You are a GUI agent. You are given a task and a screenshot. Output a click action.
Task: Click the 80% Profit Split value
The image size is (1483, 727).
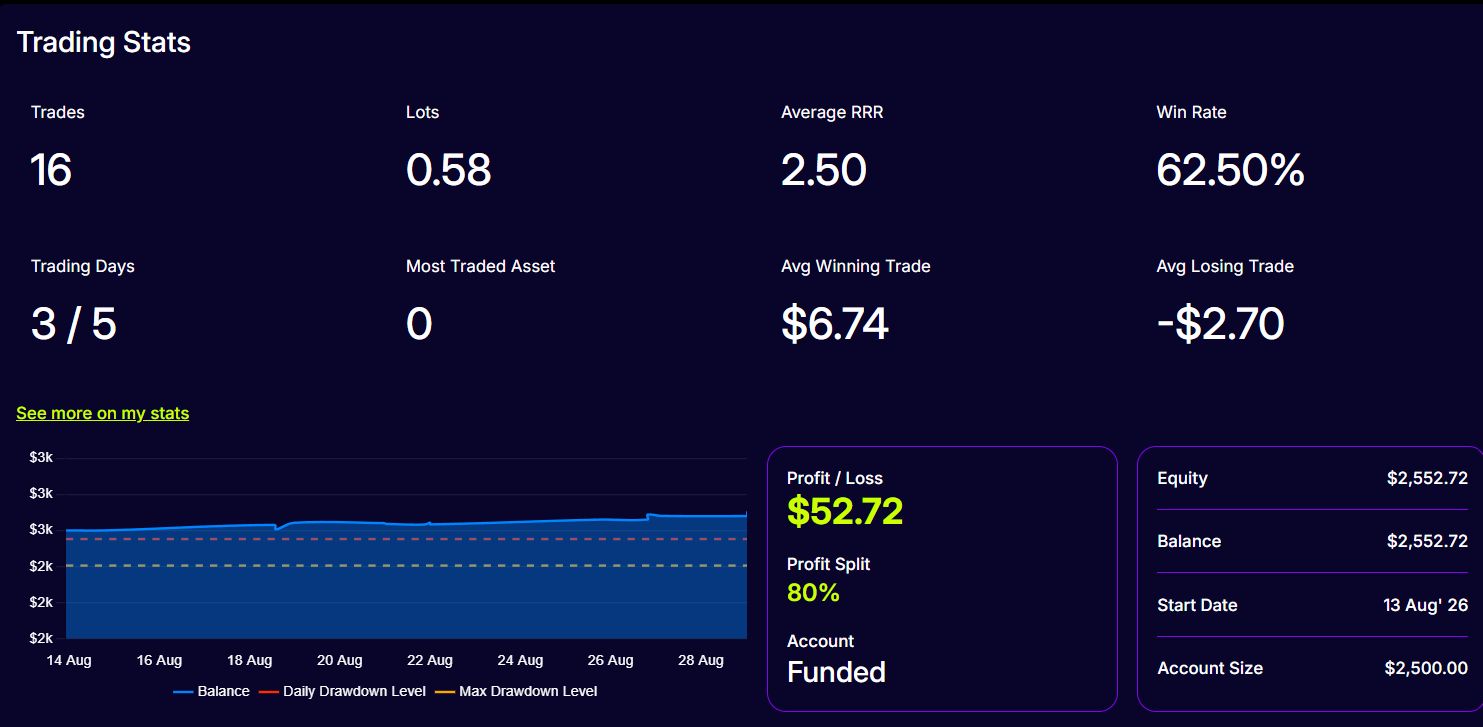click(x=813, y=593)
